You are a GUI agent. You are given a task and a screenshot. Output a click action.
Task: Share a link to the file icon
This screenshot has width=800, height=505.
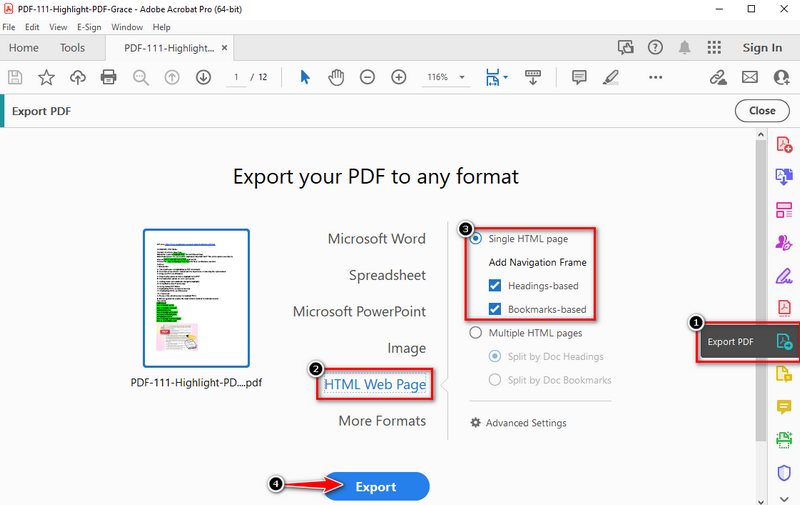718,77
